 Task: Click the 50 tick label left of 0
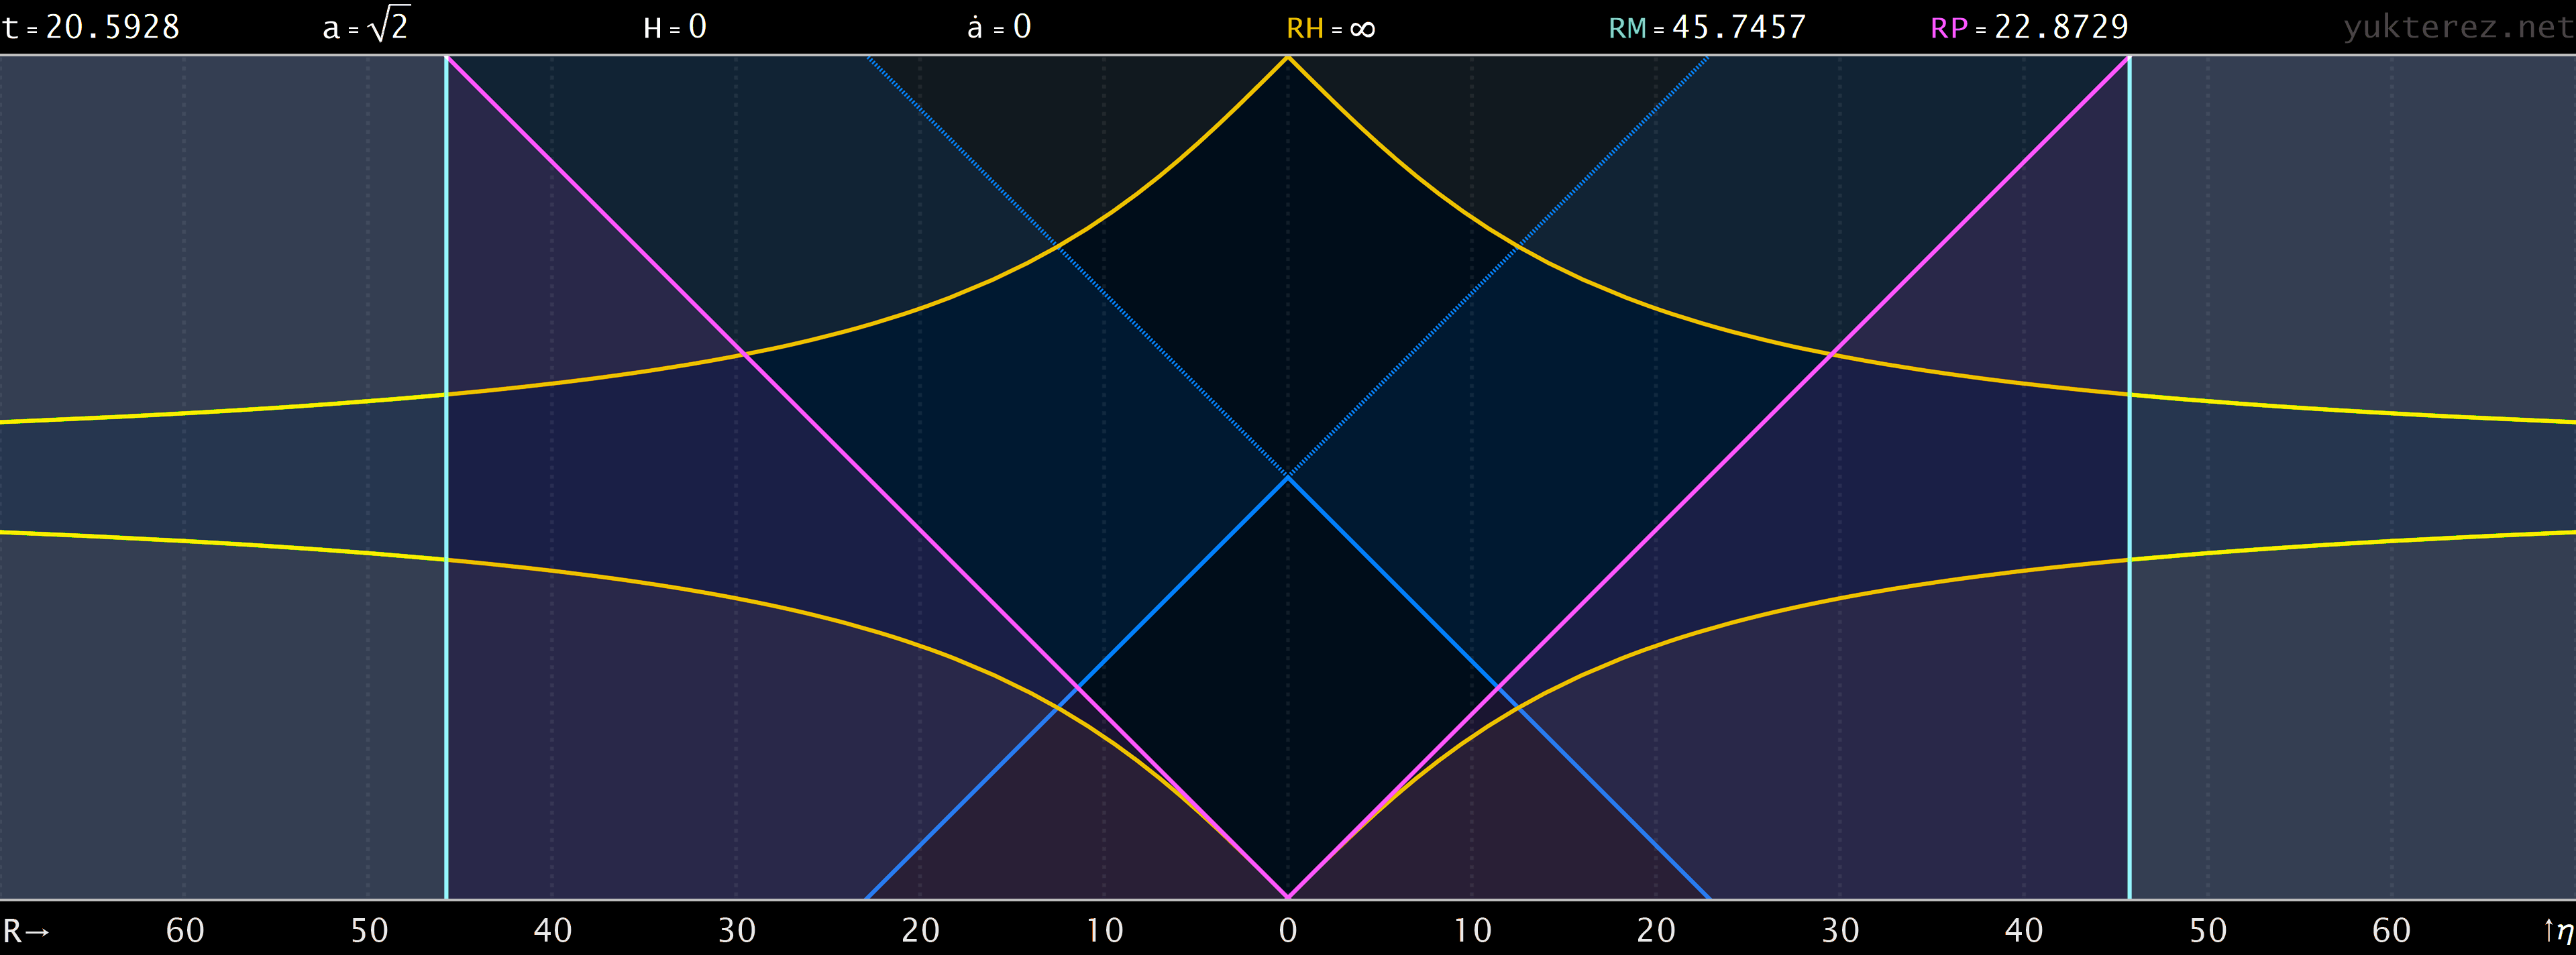tap(369, 931)
